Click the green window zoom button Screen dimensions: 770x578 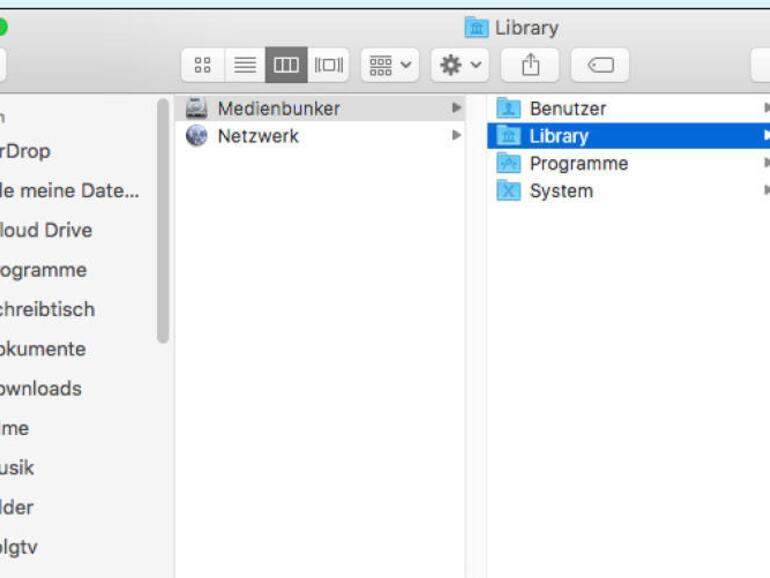click(1, 27)
